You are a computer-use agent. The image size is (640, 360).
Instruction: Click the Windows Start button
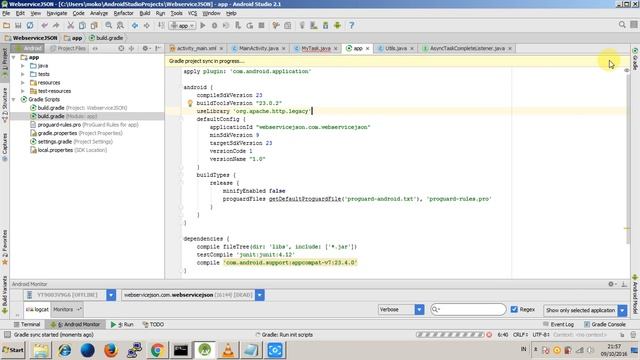[13, 350]
